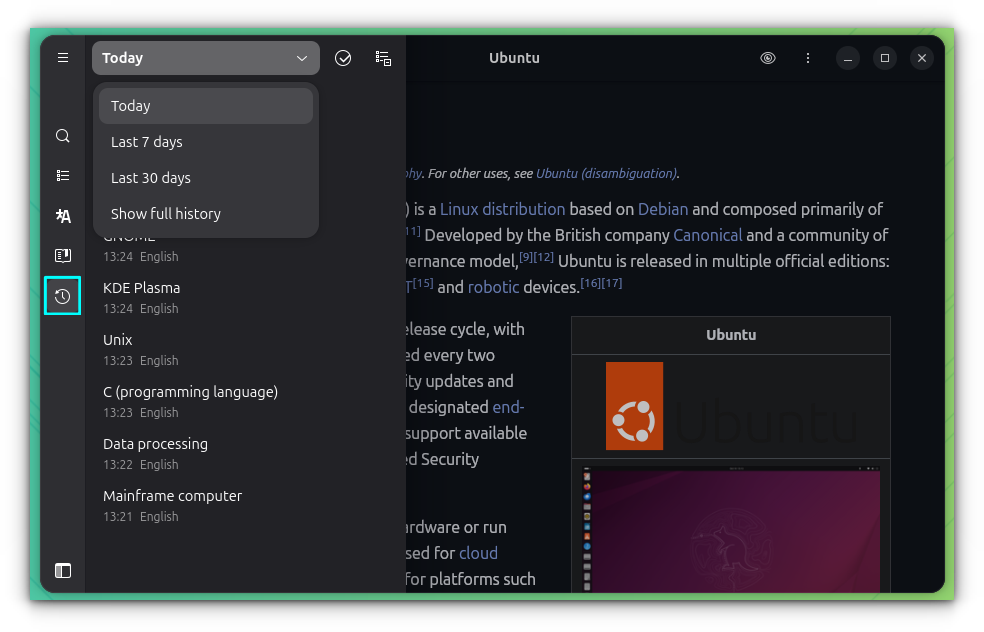The height and width of the screenshot is (632, 984).
Task: Click the circled checkmark selection icon
Action: click(x=343, y=58)
